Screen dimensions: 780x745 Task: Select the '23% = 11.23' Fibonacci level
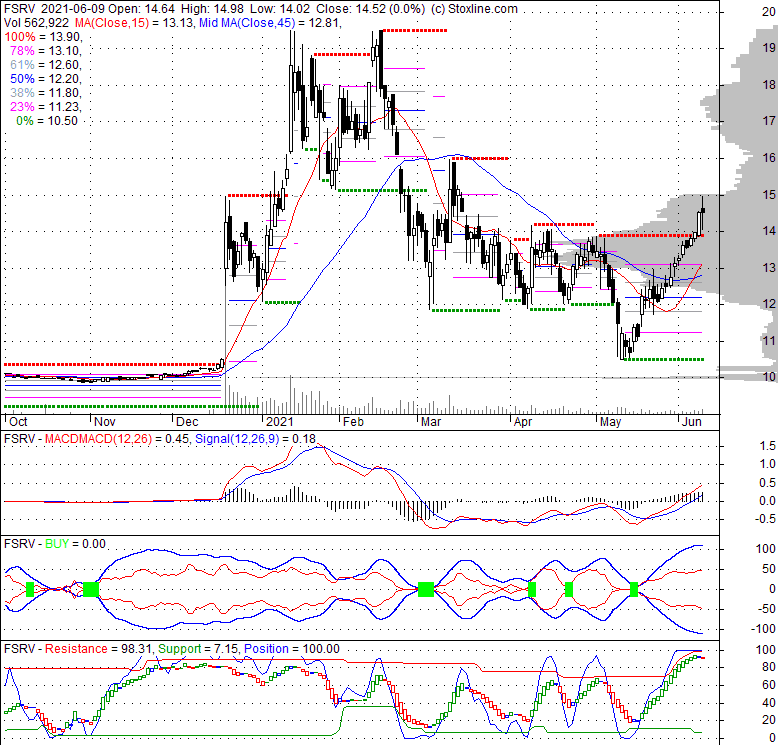46,106
